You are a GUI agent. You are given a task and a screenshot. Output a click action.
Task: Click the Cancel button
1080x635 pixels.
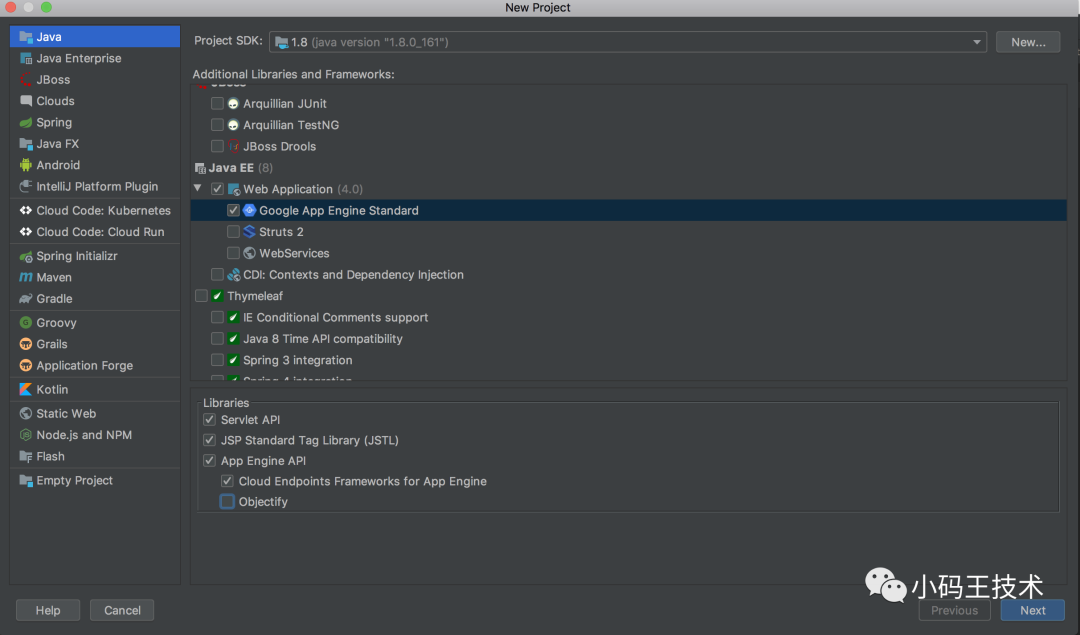[122, 610]
